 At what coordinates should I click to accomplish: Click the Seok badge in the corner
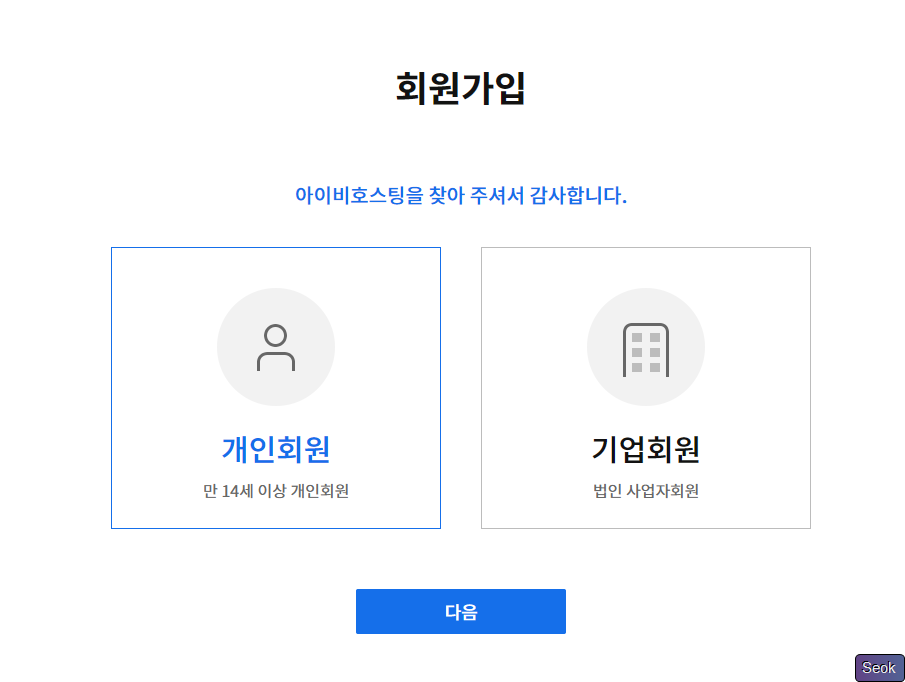point(879,667)
